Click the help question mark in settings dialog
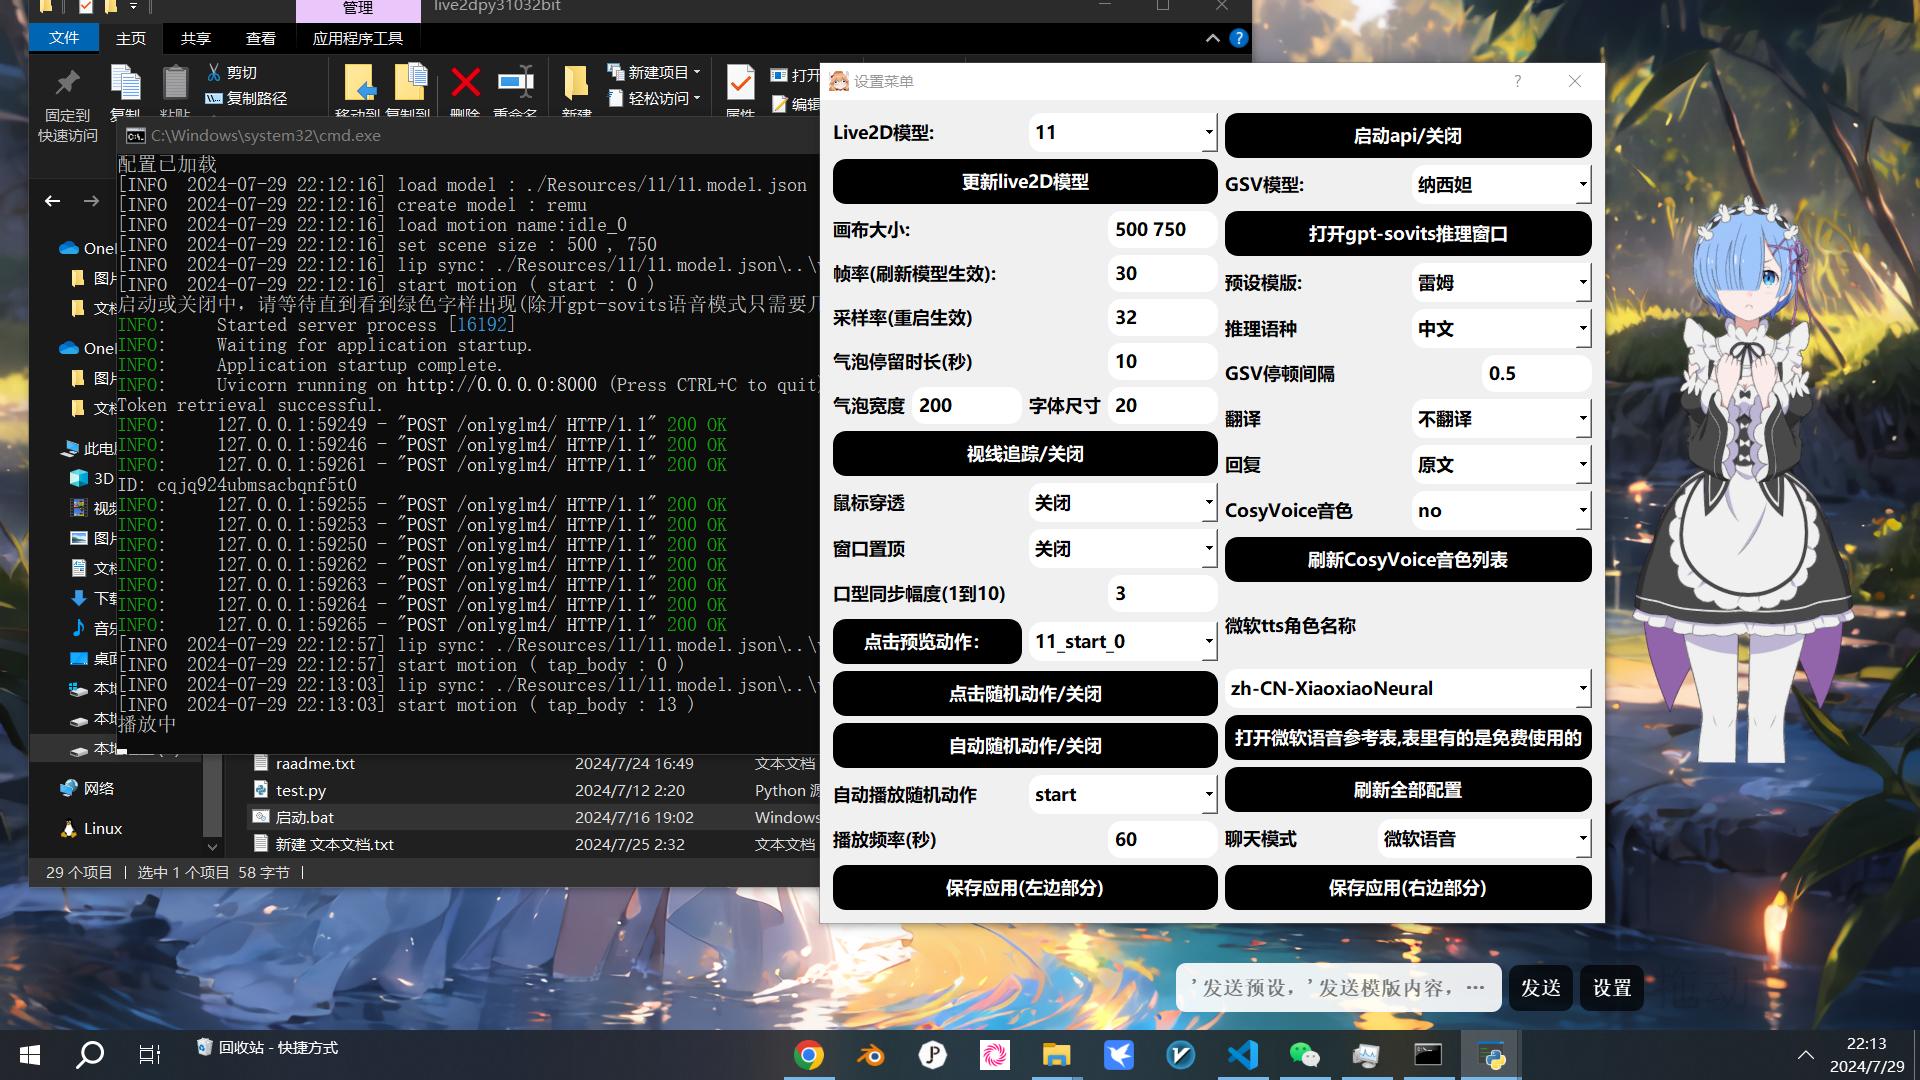This screenshot has height=1080, width=1920. (1517, 81)
